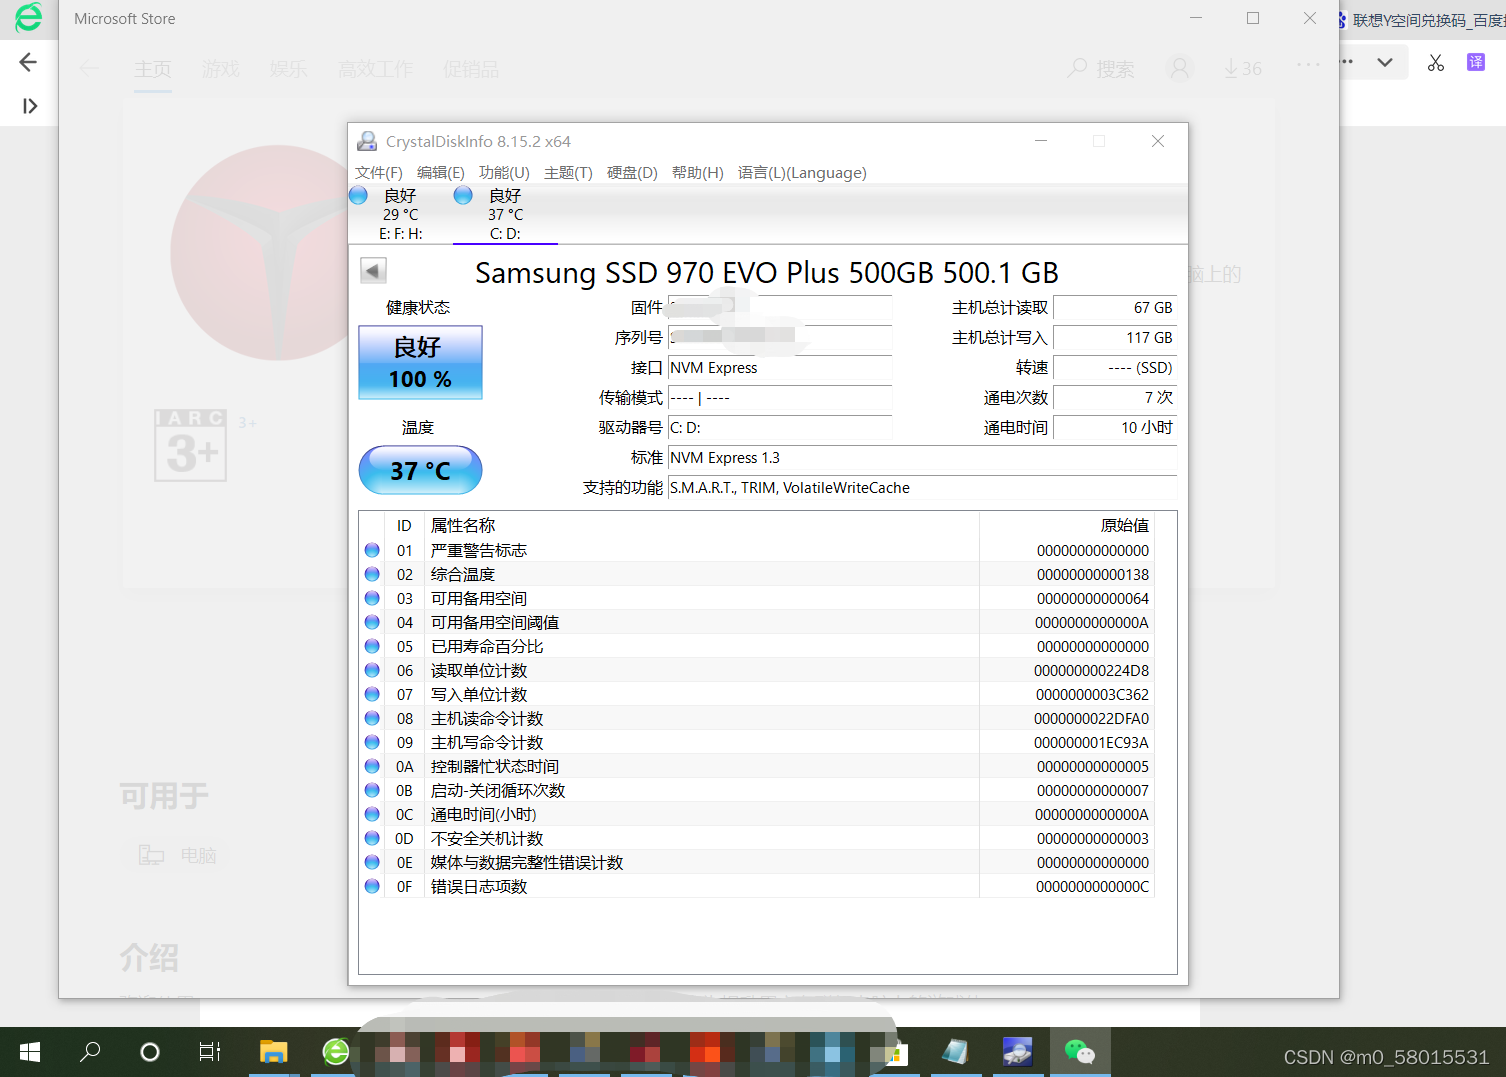Select the 主机写命令计数 attribute name
Viewport: 1506px width, 1077px height.
coord(487,742)
